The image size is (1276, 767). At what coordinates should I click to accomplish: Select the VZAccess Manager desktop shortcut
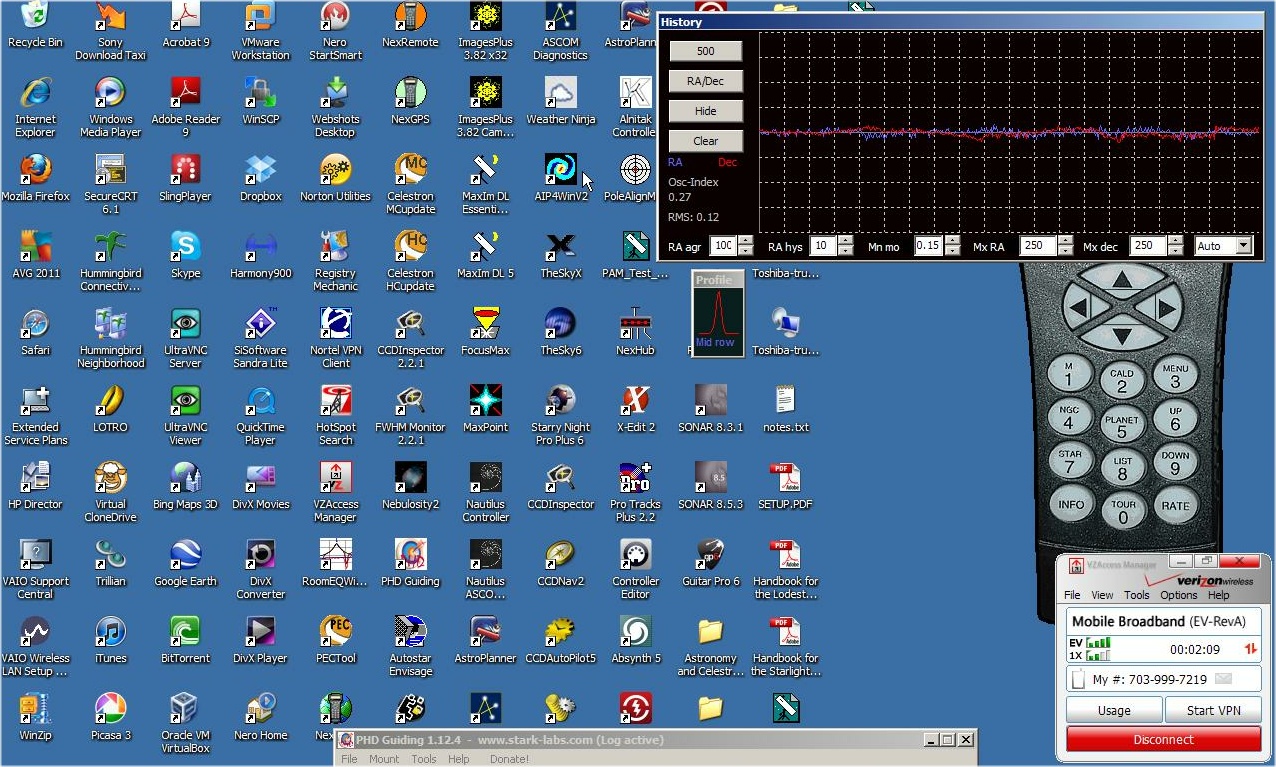pos(335,492)
